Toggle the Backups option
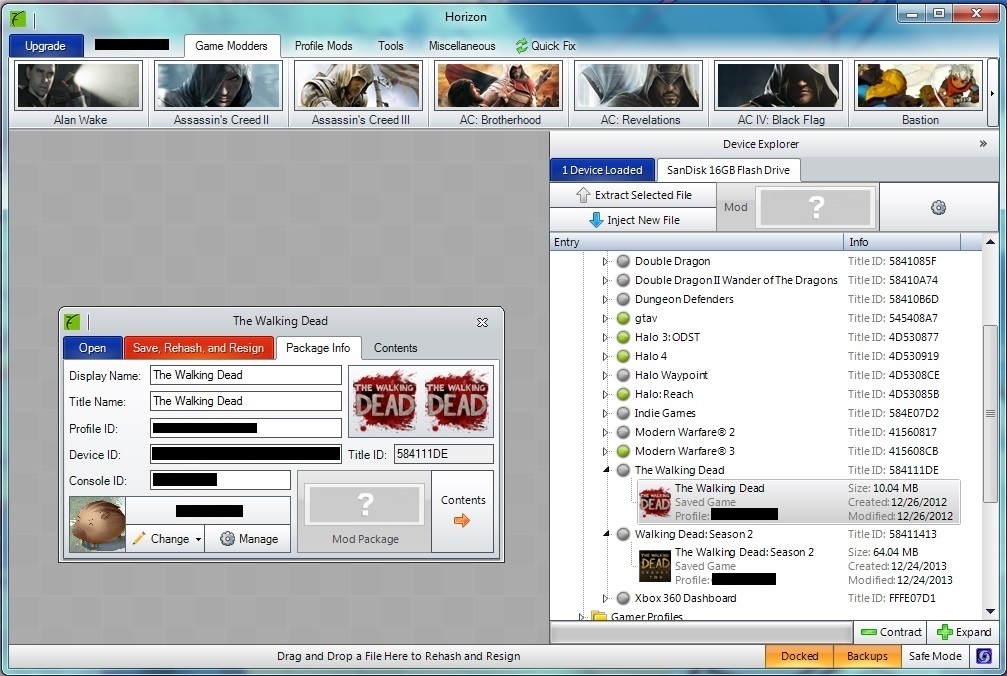This screenshot has height=676, width=1007. [x=867, y=656]
